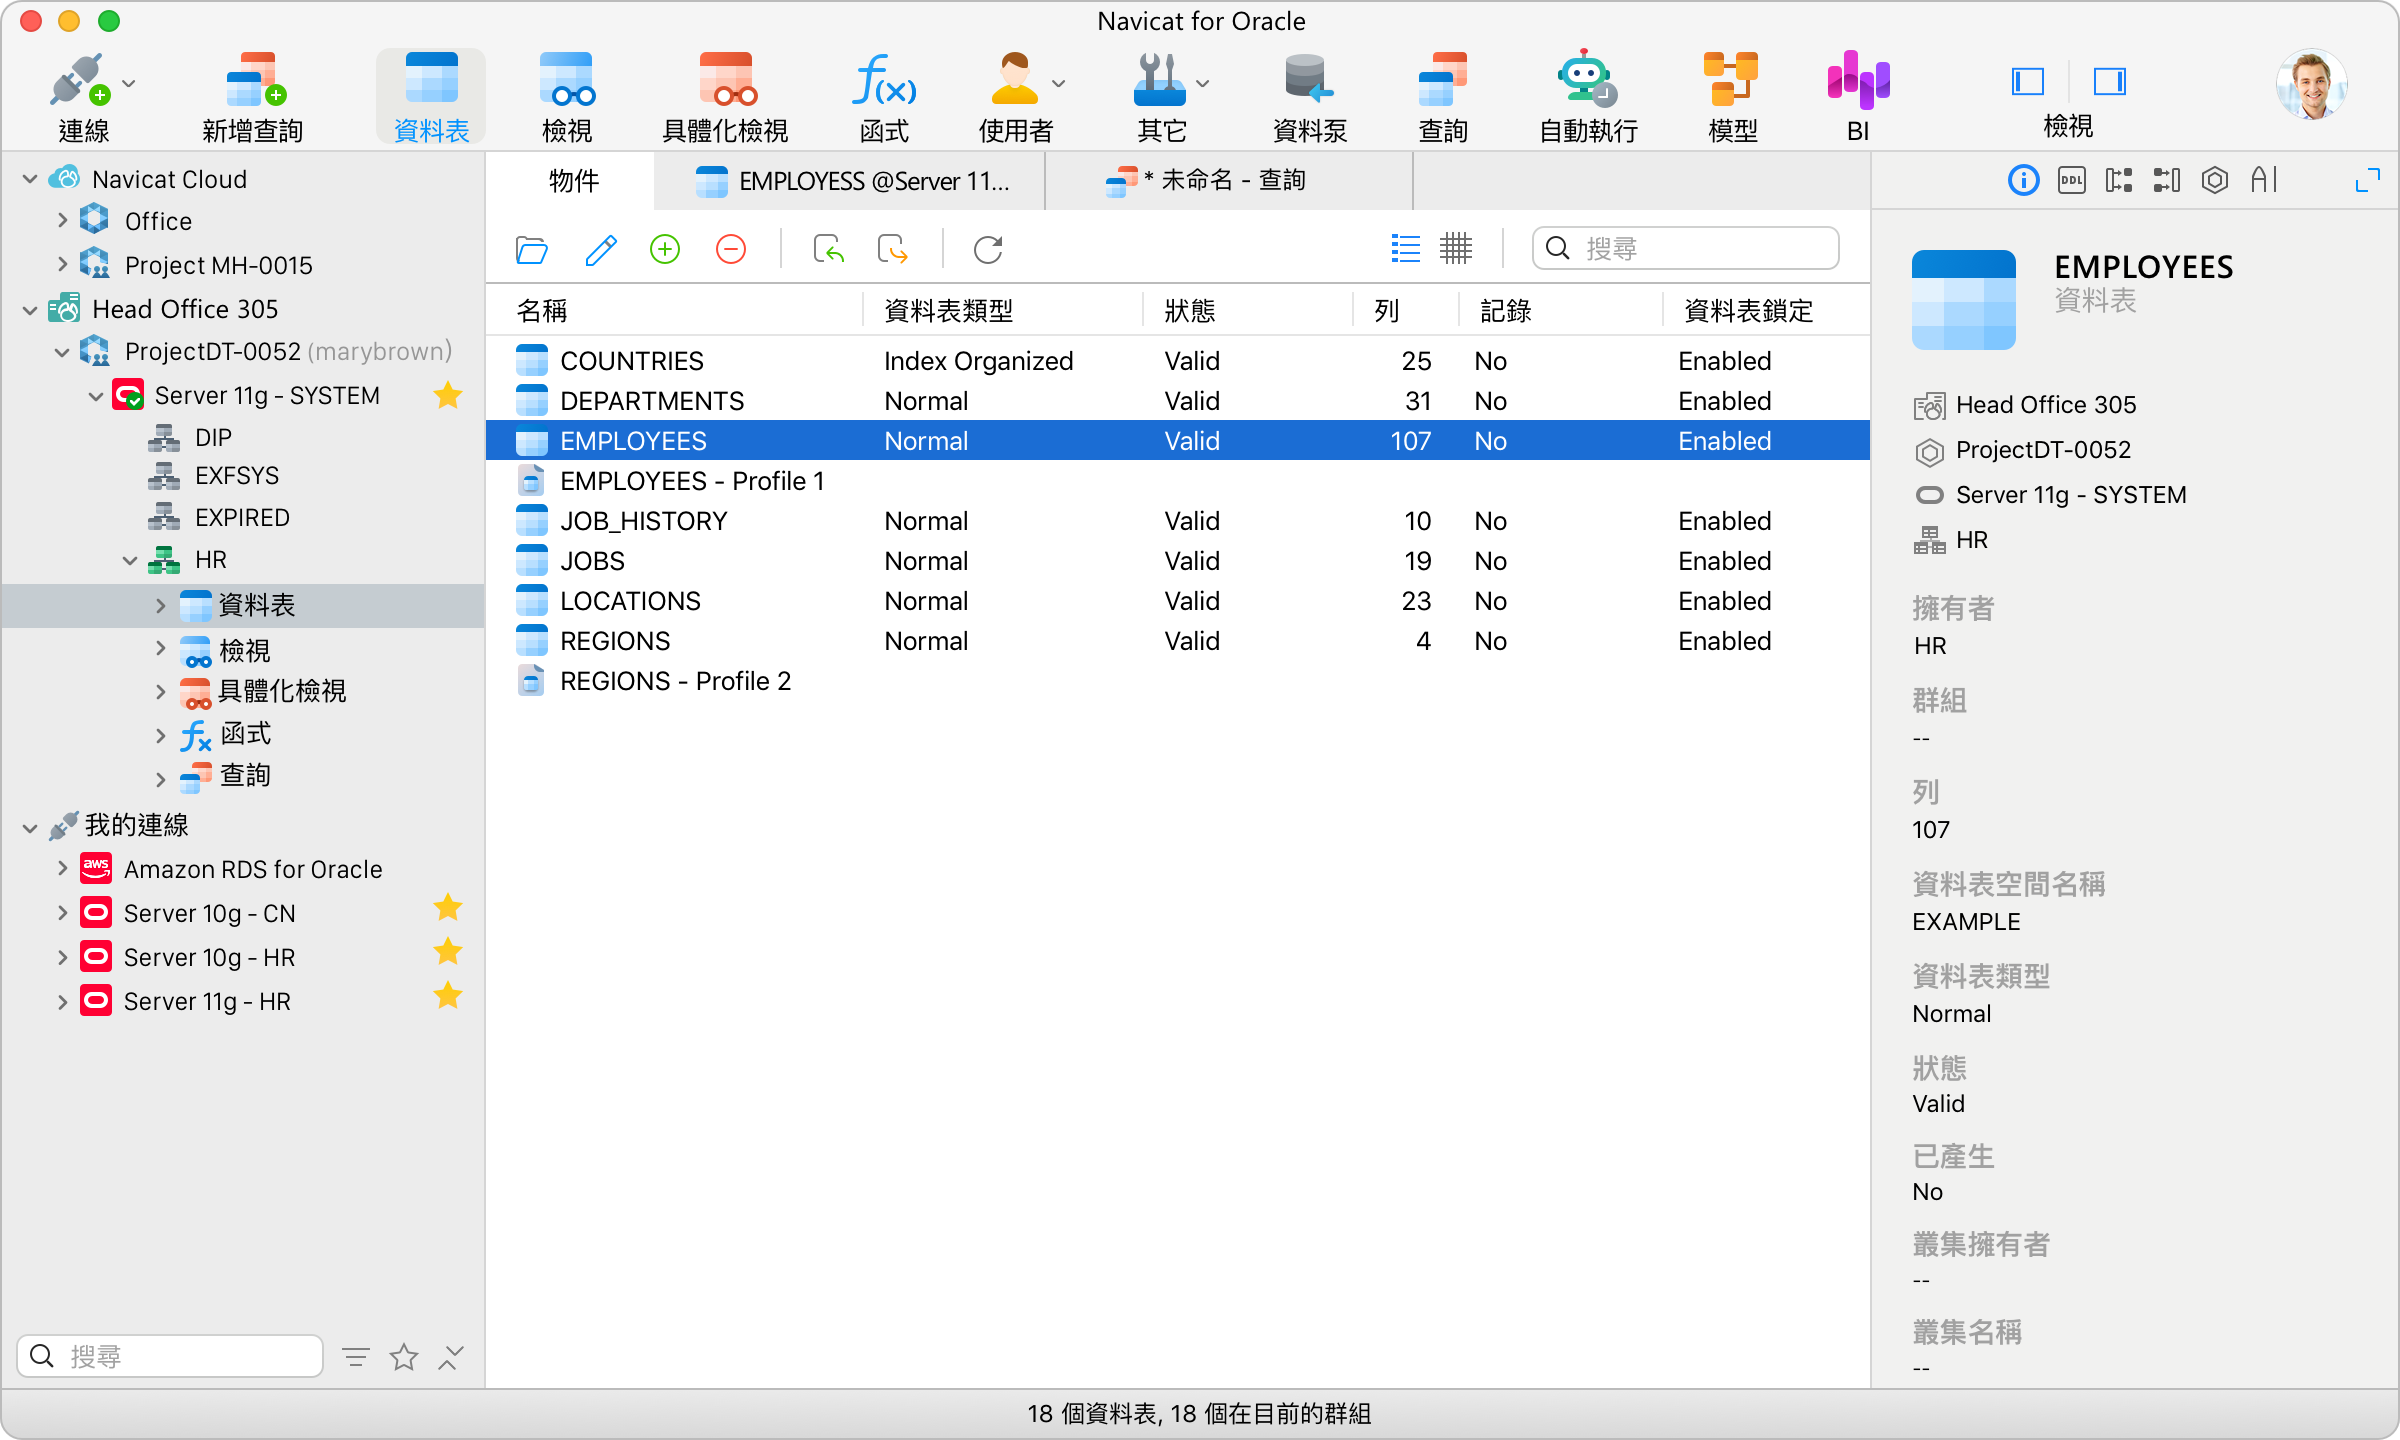Open the Data Pump (資料泵) tool
The height and width of the screenshot is (1440, 2400).
1308,82
